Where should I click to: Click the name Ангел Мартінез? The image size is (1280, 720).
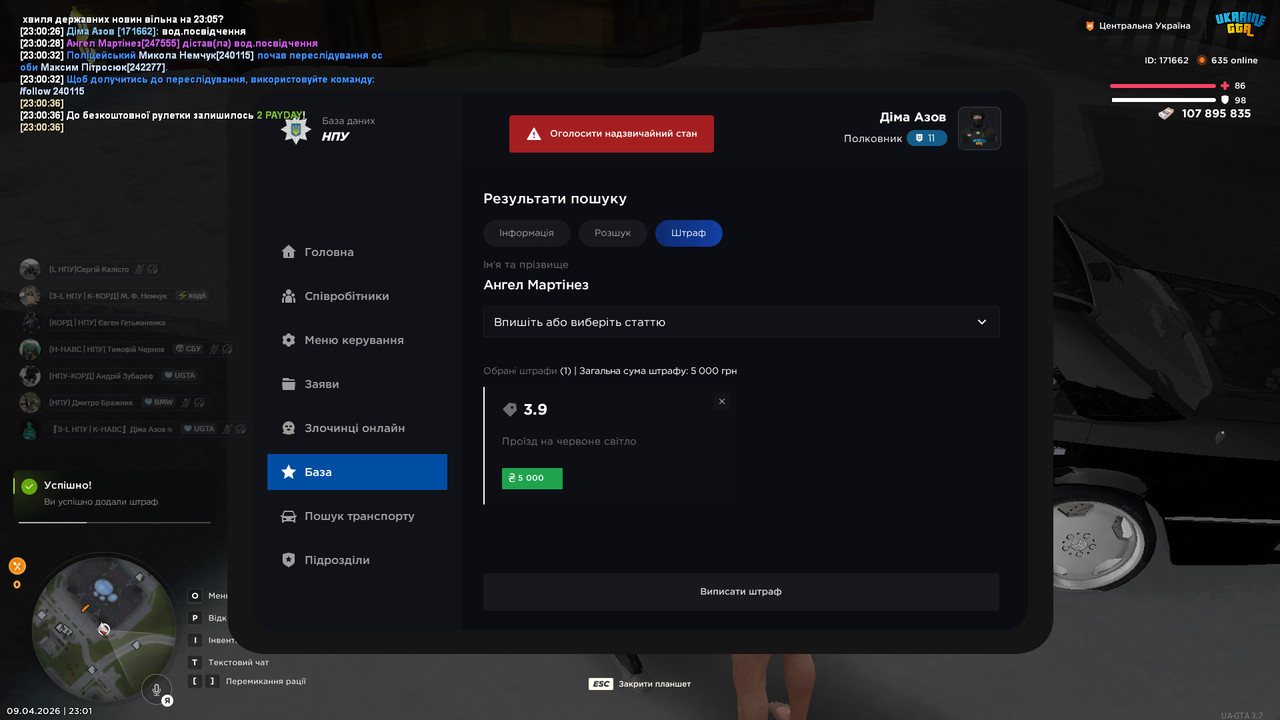(x=536, y=285)
